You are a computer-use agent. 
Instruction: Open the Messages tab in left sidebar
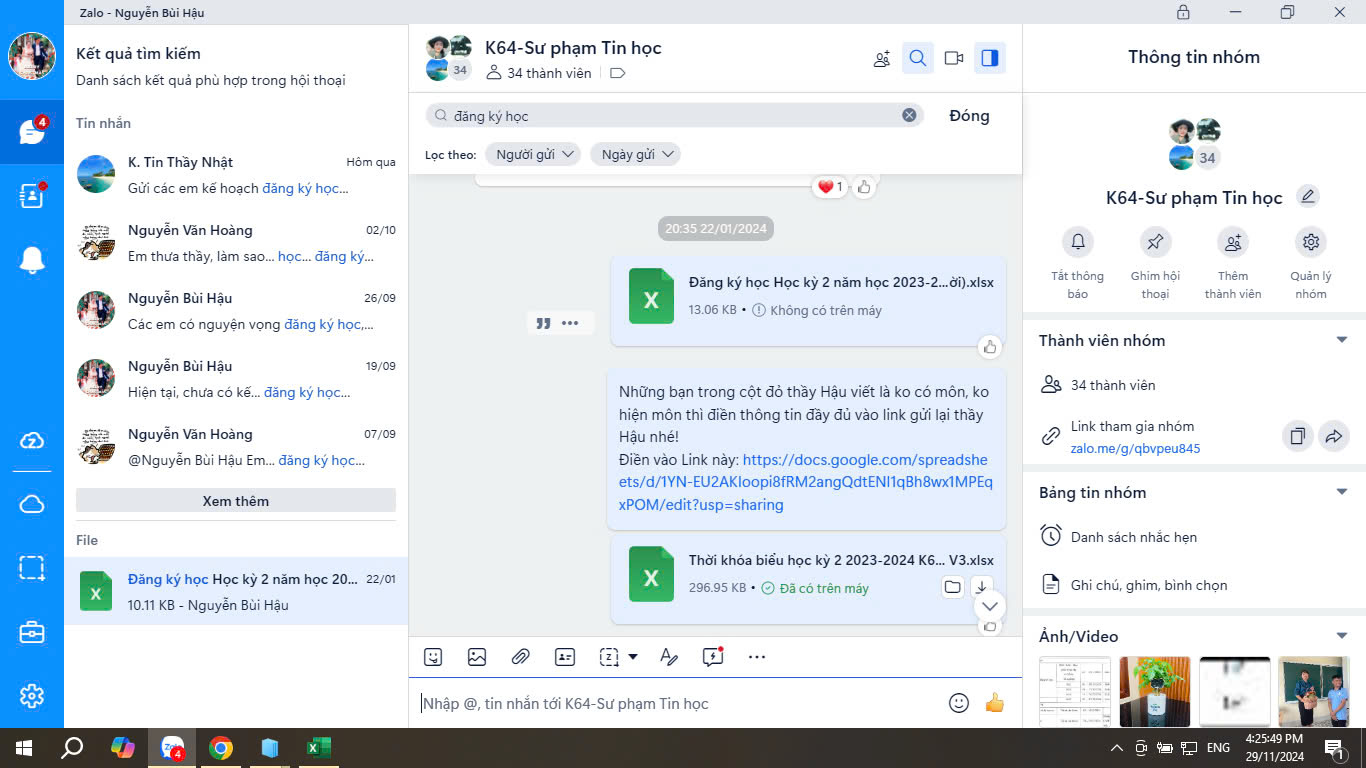pyautogui.click(x=32, y=132)
